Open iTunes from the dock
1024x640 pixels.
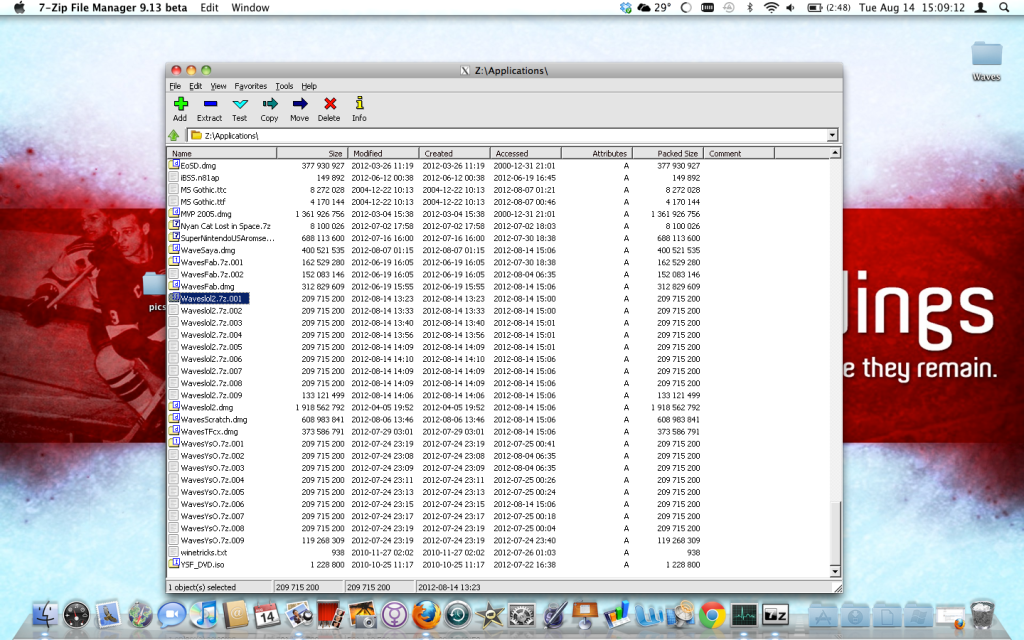[x=204, y=615]
